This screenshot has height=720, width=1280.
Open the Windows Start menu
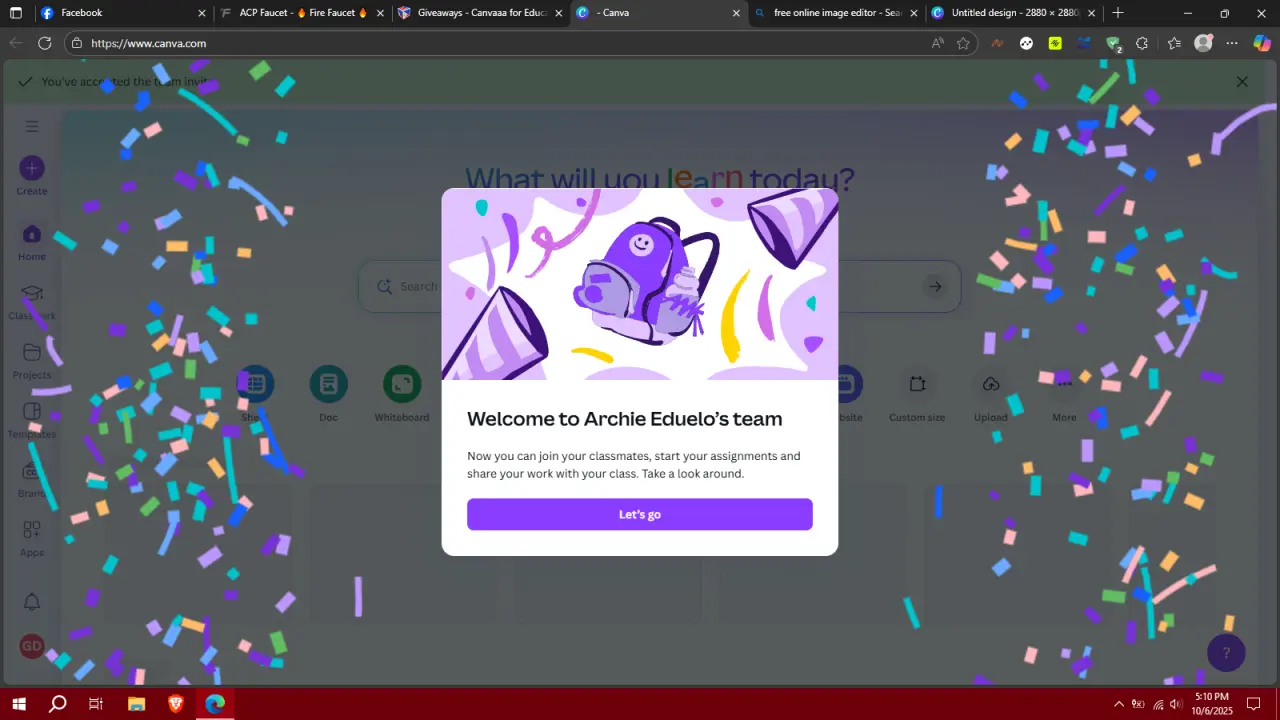click(x=18, y=704)
